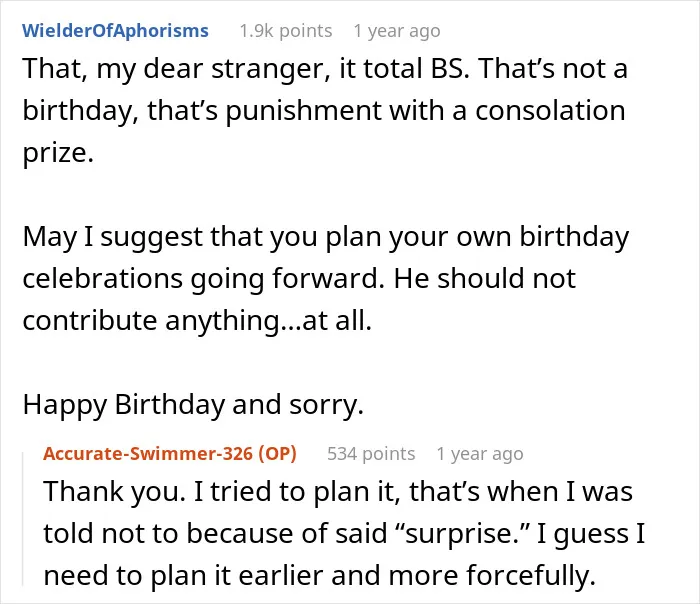
Task: Click 'birthday, that's punishment' text line
Action: (x=324, y=111)
